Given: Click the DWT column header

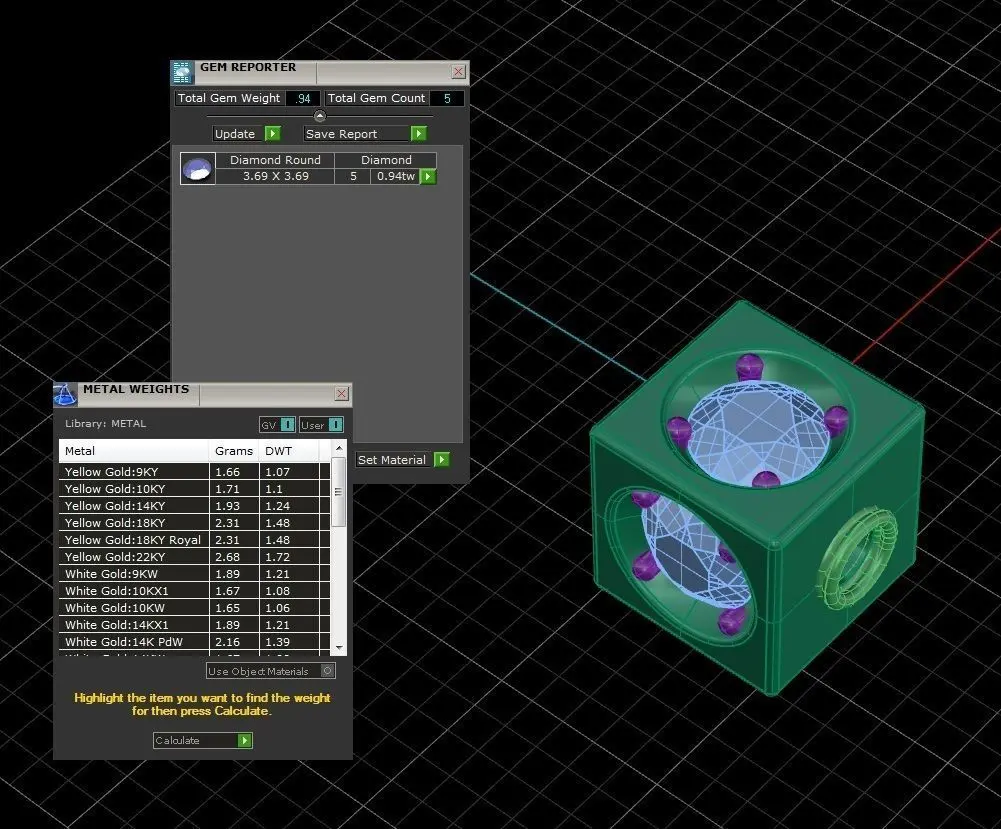Looking at the screenshot, I should [289, 451].
